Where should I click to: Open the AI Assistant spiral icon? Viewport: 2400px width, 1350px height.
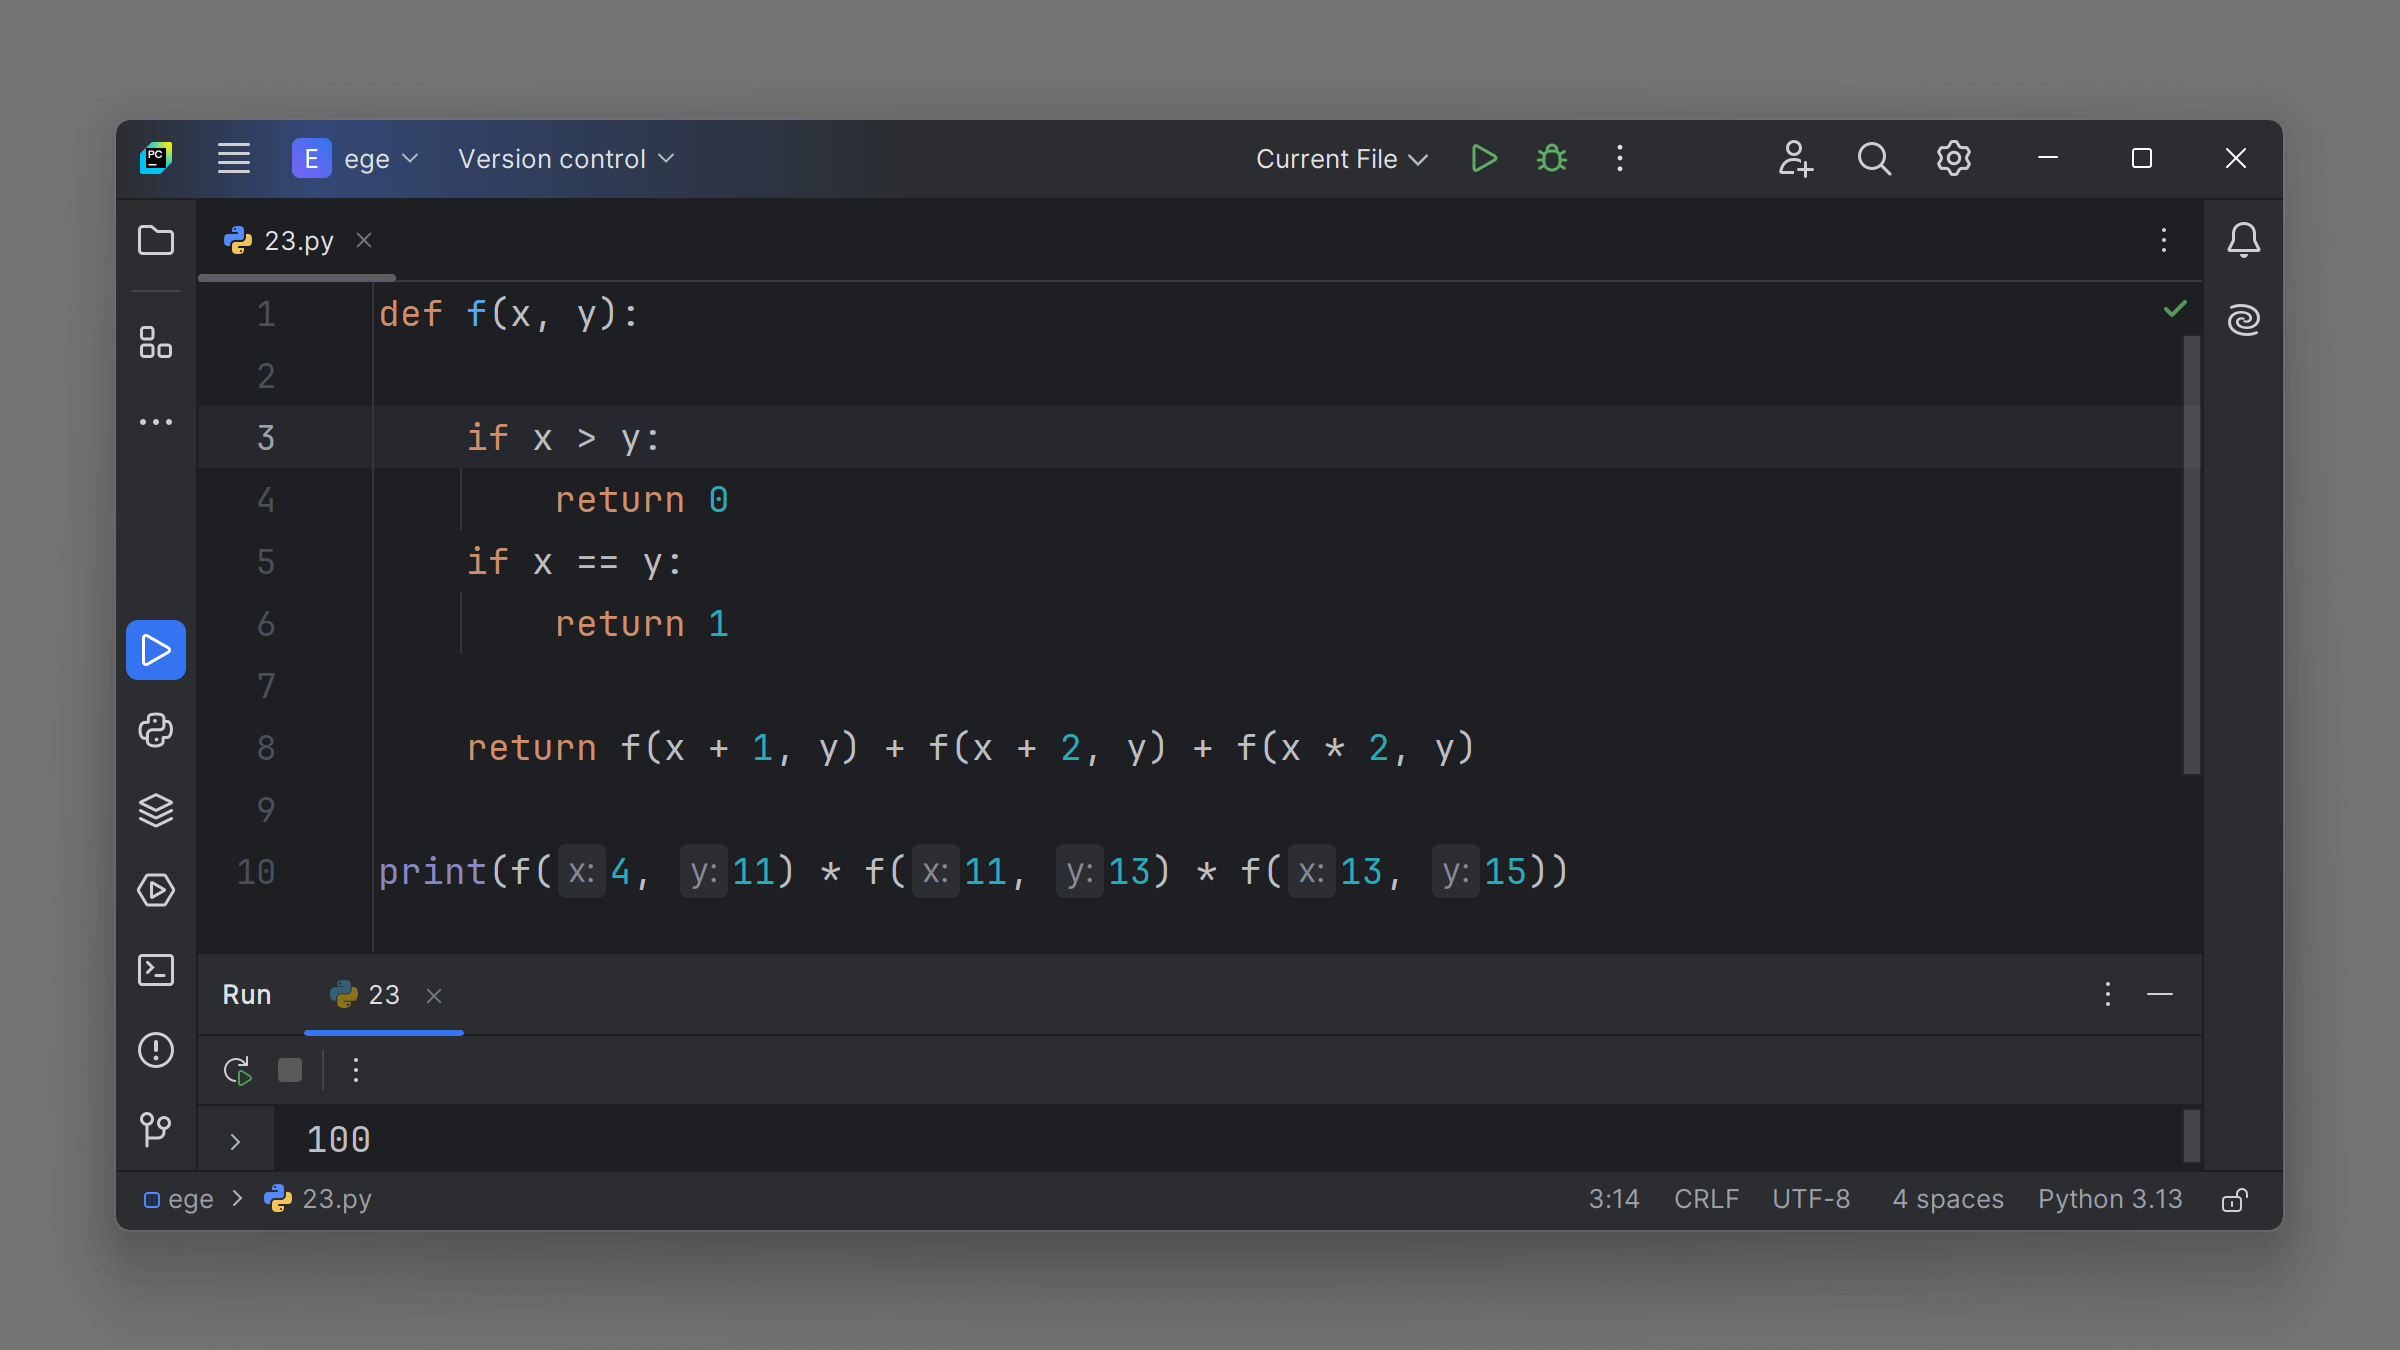(x=2243, y=320)
